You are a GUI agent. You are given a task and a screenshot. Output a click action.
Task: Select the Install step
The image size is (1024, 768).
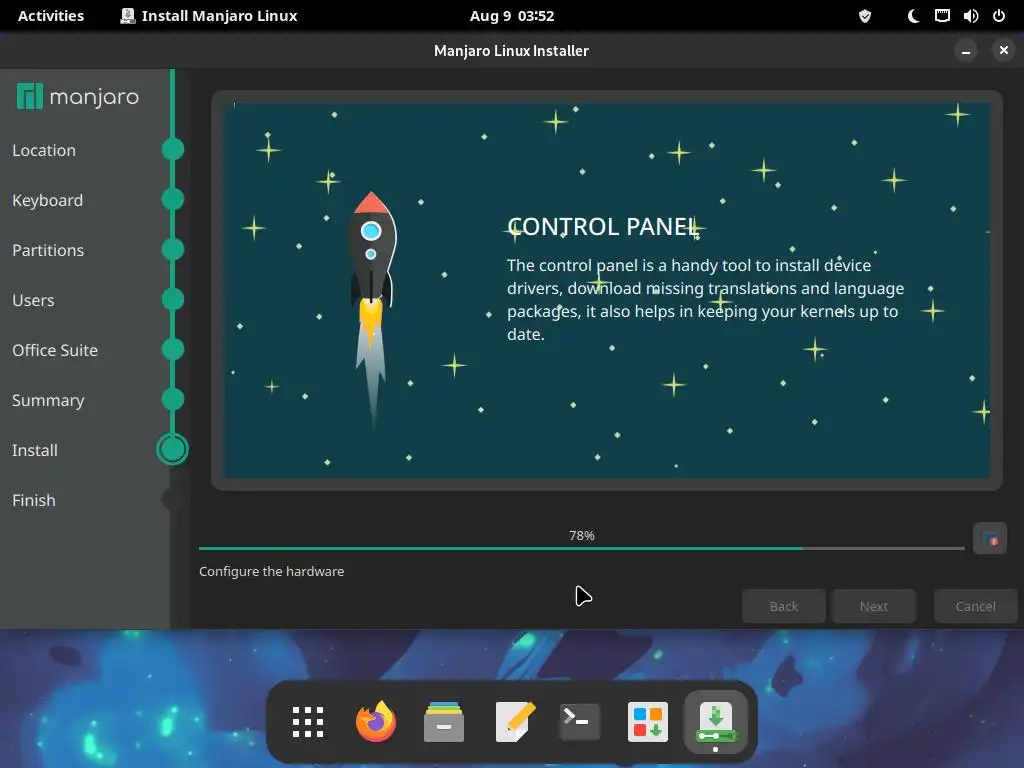[35, 450]
